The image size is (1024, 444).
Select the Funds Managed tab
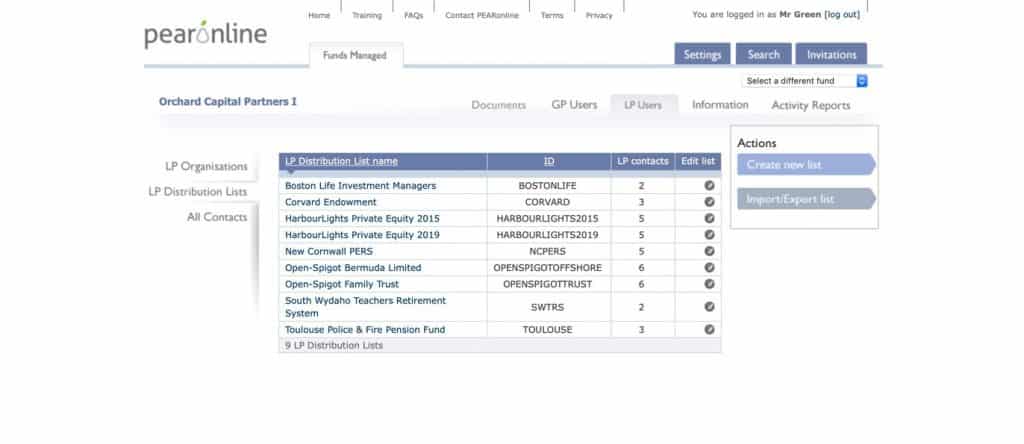(355, 55)
